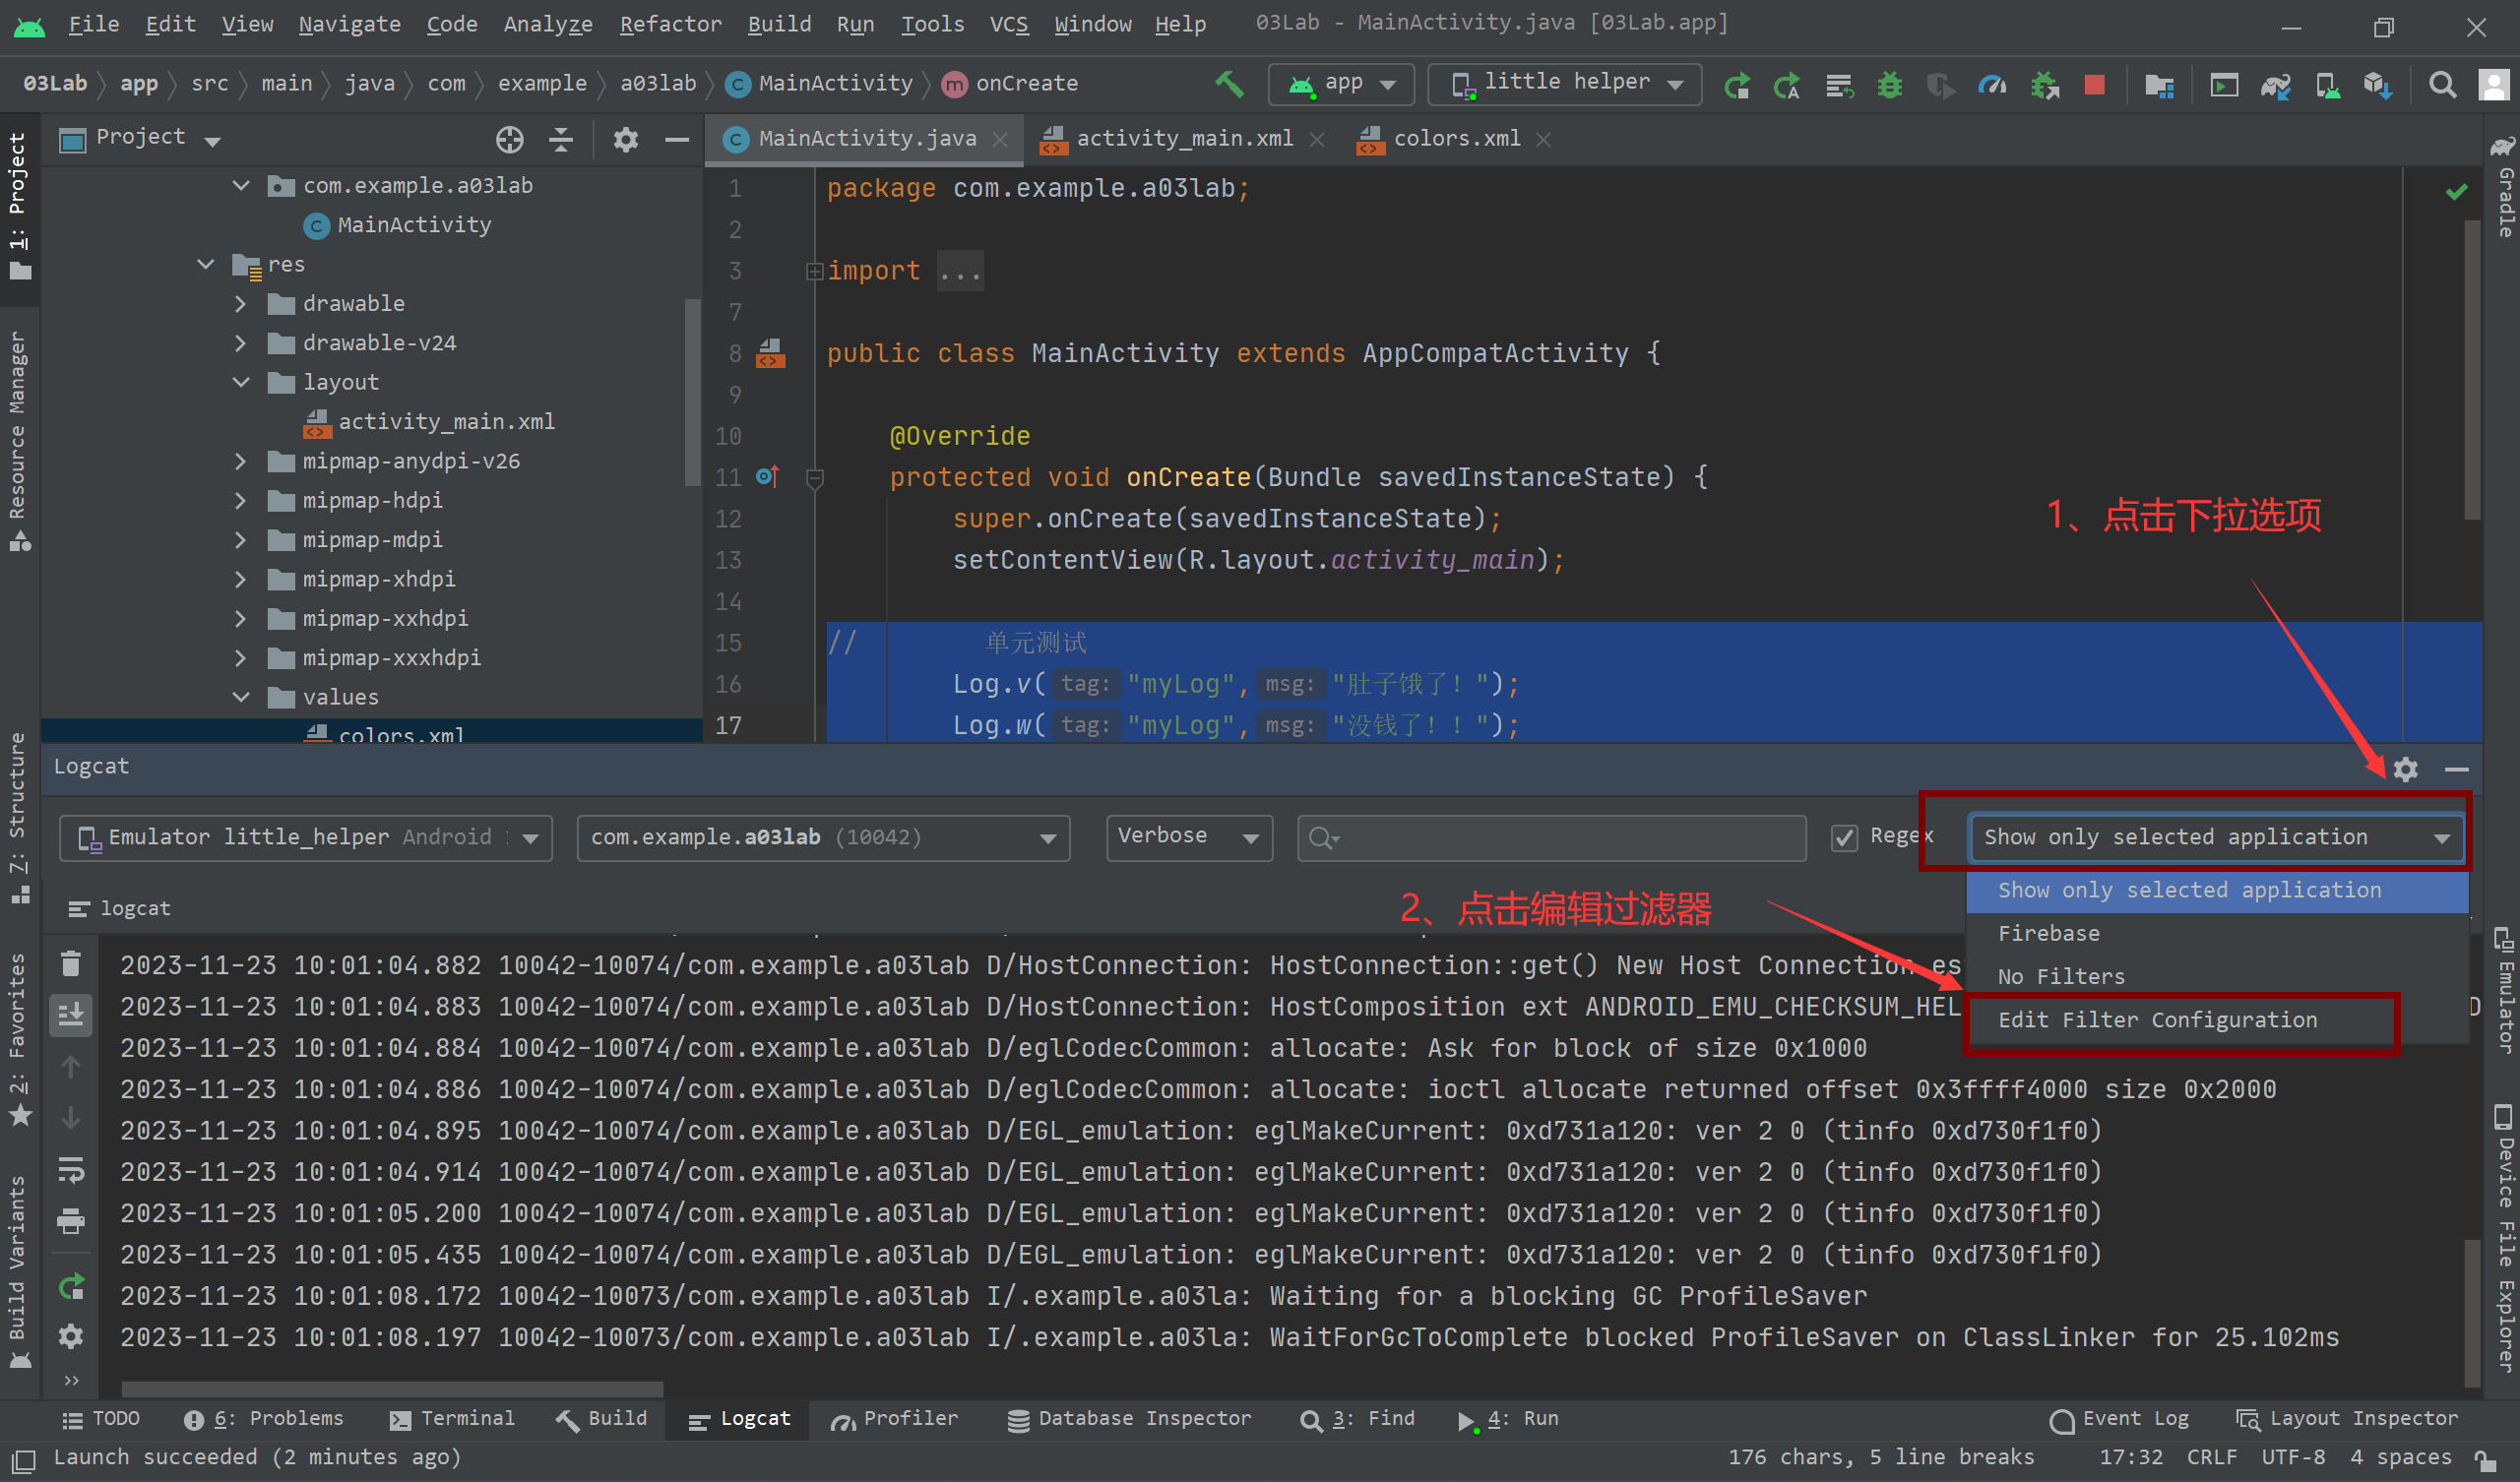Viewport: 2520px width, 1482px height.
Task: Click Logcat header settings gear in sidebar
Action: 70,1336
